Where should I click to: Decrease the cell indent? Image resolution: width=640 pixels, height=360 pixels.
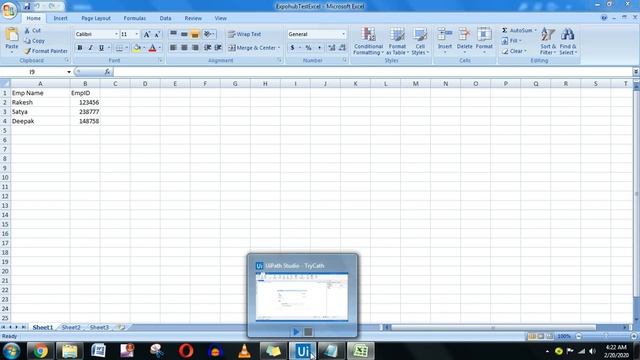click(207, 48)
